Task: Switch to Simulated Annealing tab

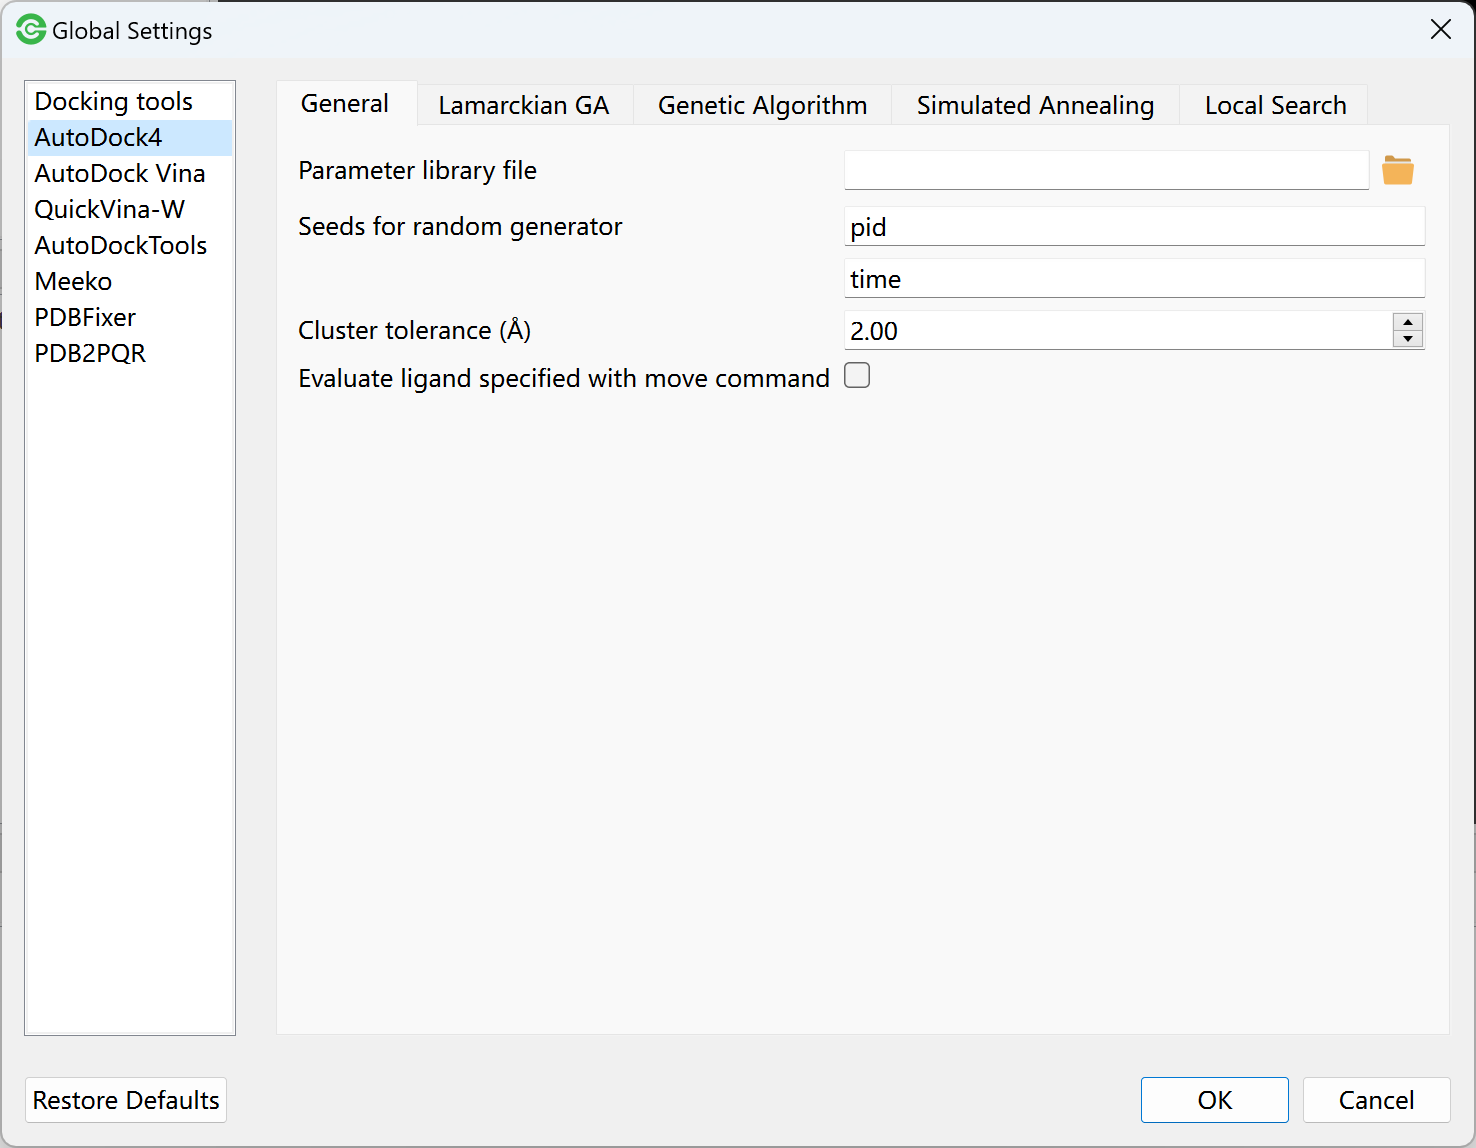Action: coord(1035,105)
